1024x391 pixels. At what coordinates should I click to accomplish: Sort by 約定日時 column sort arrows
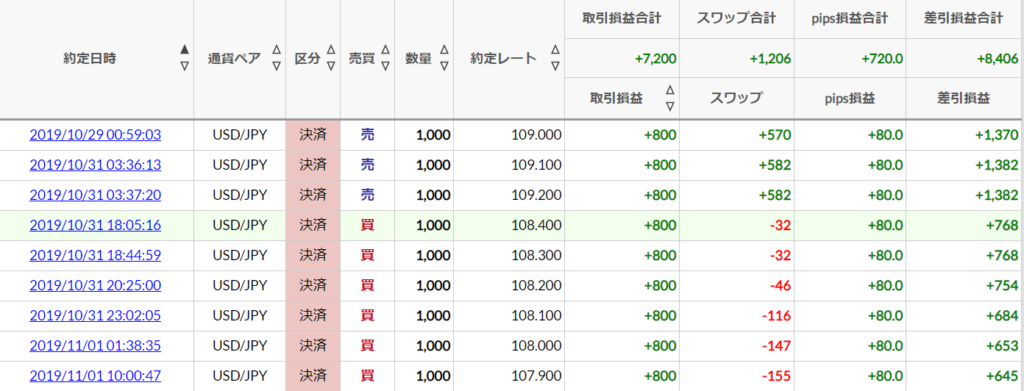tap(185, 58)
